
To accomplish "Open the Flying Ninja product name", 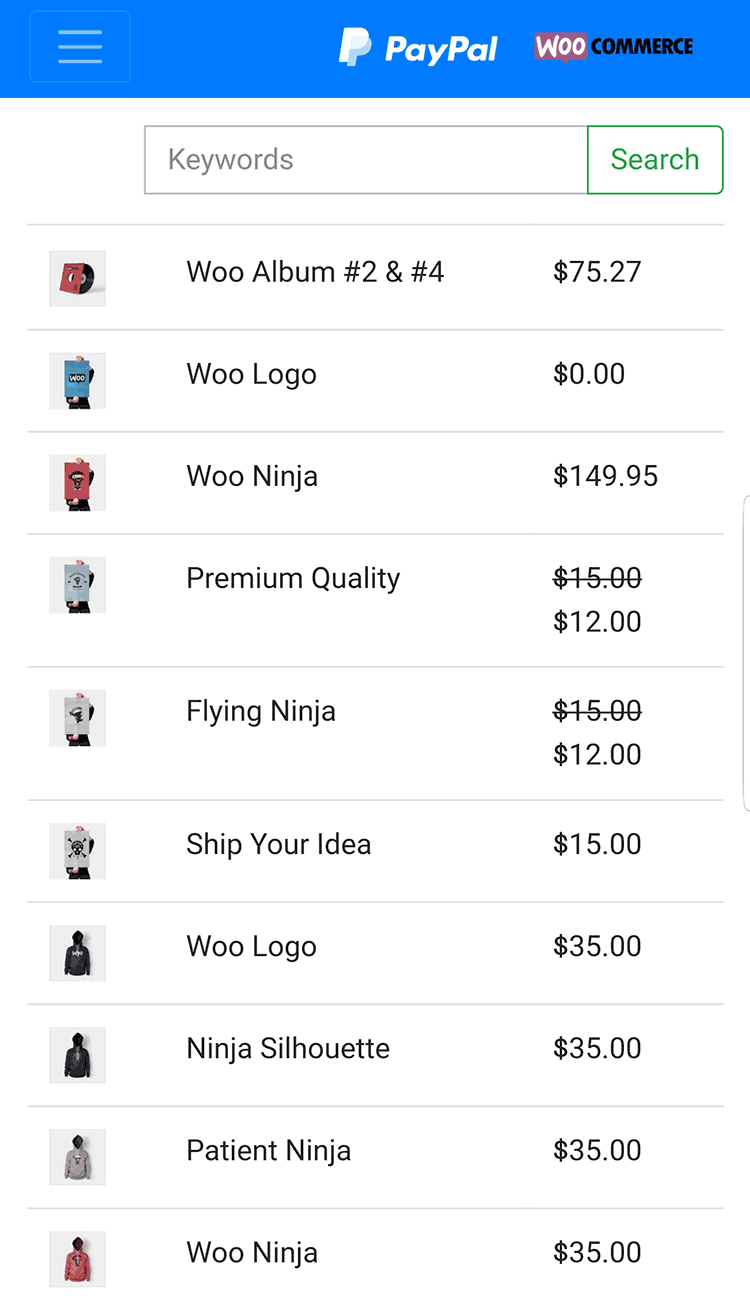I will click(x=261, y=711).
